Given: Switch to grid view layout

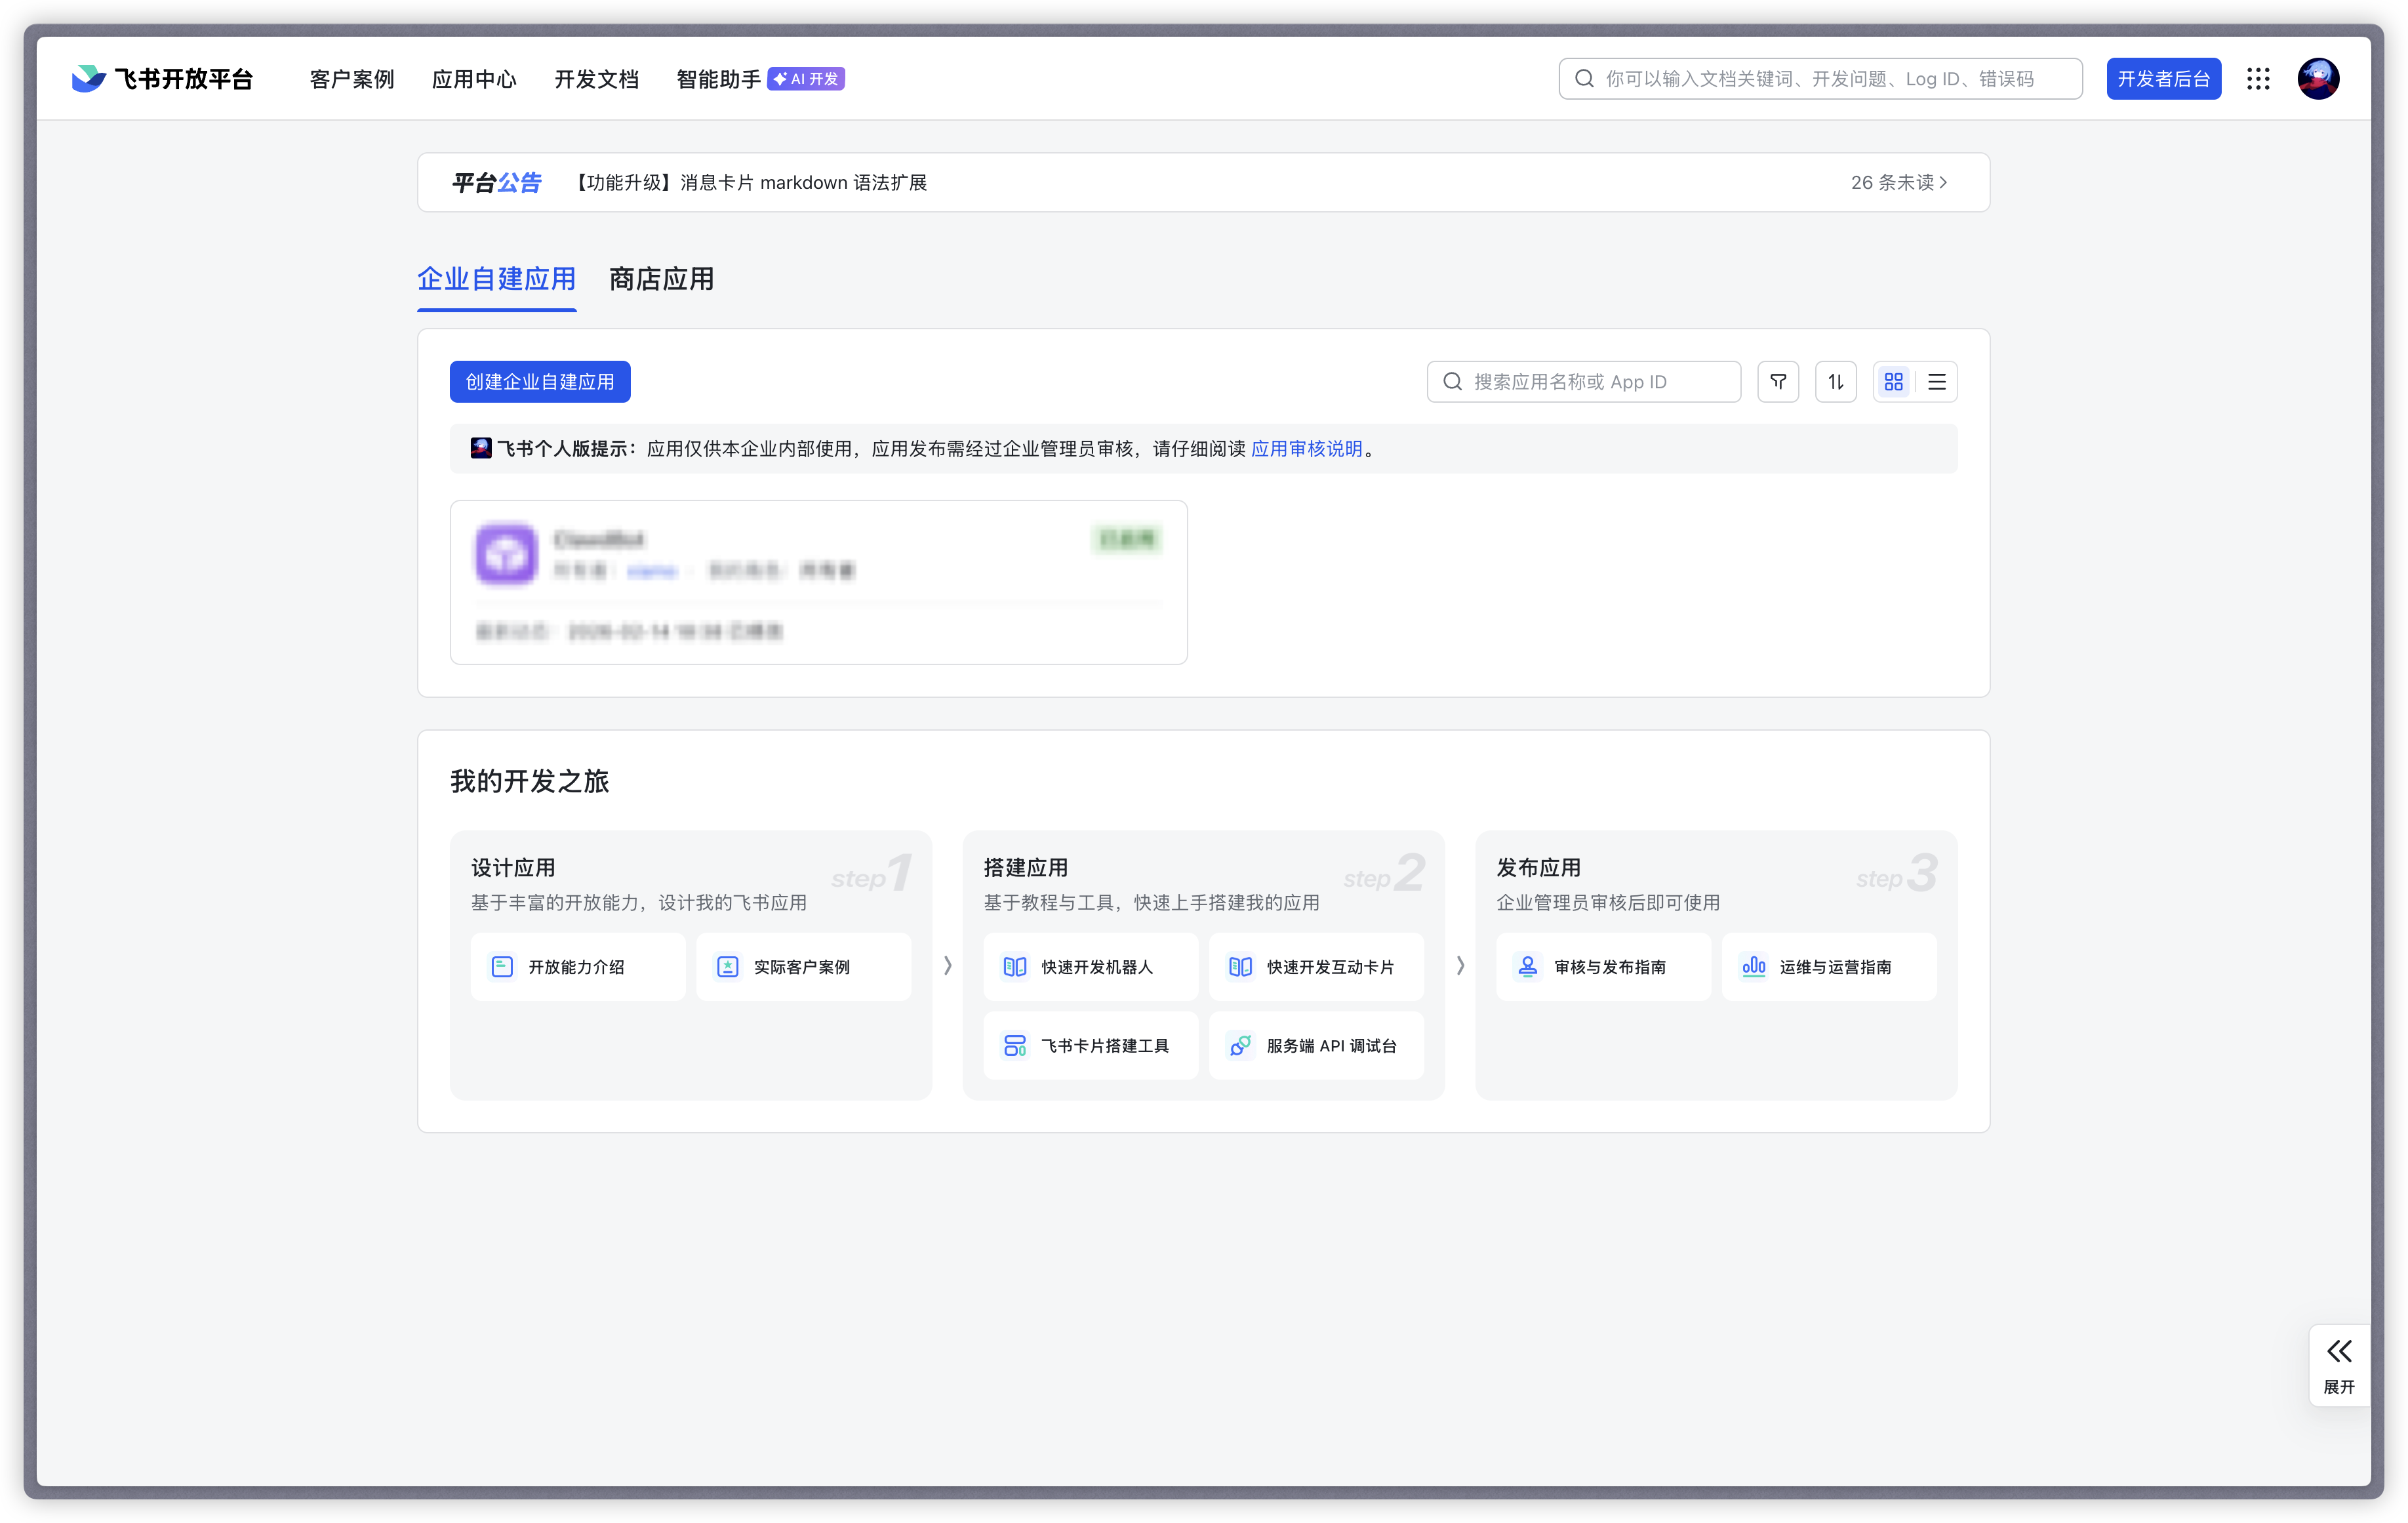Looking at the screenshot, I should 1893,382.
